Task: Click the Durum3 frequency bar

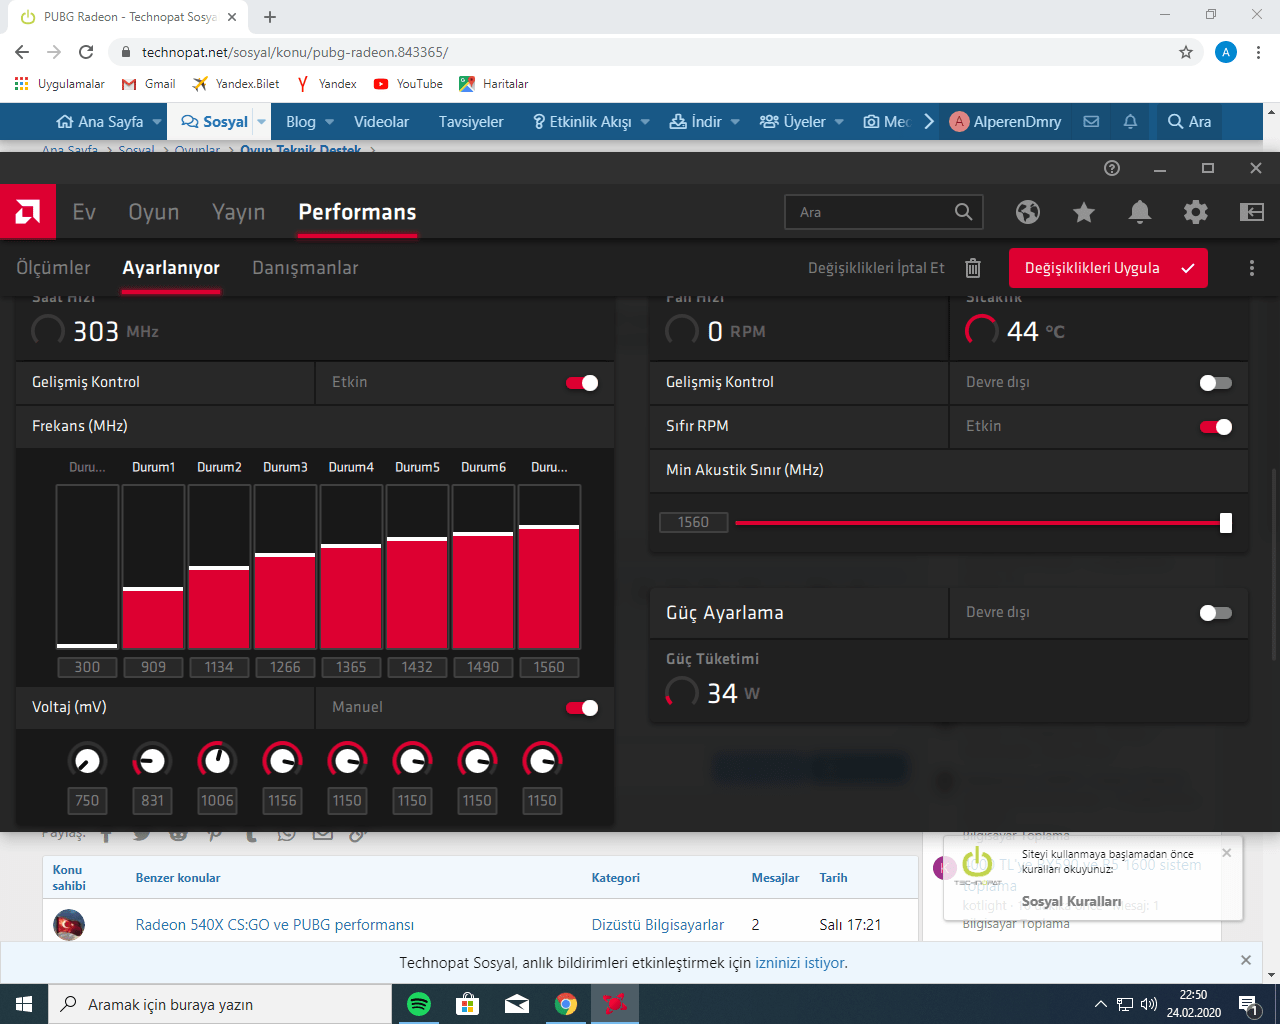Action: click(x=285, y=567)
